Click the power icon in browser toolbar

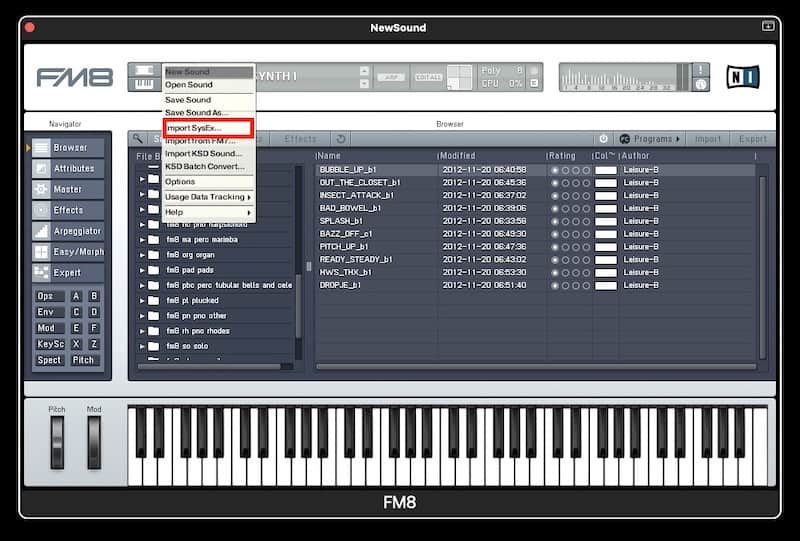tap(603, 139)
